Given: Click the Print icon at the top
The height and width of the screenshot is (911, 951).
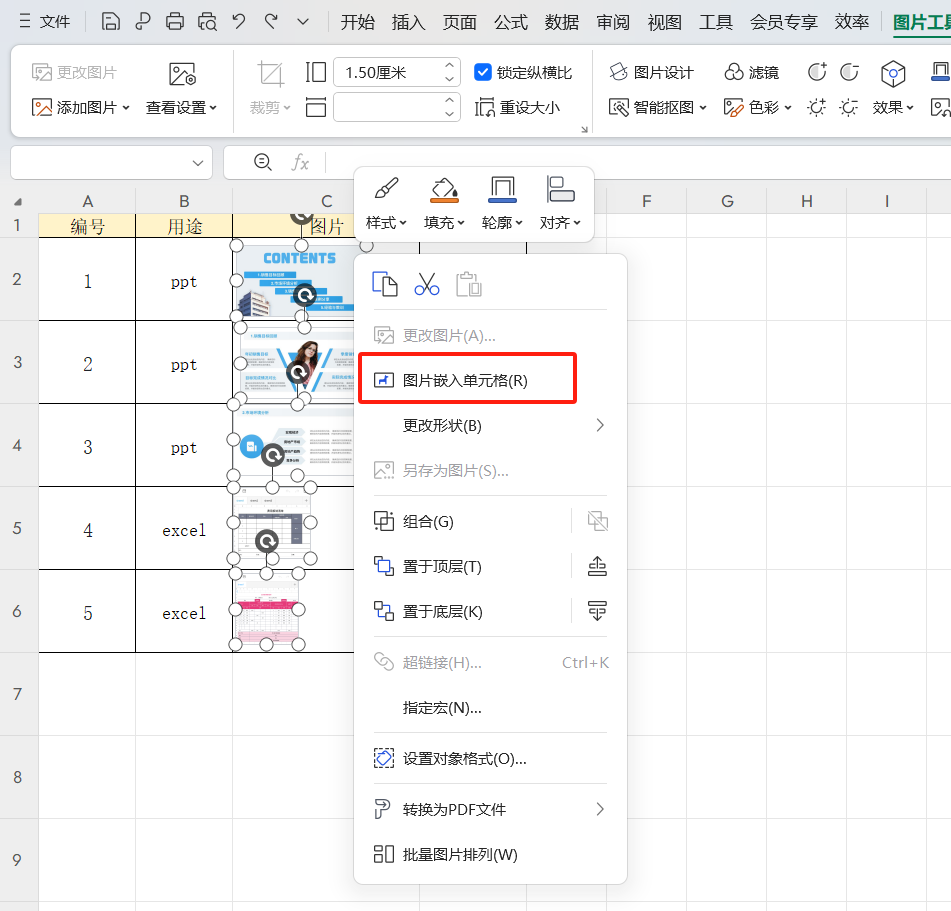Looking at the screenshot, I should (x=175, y=21).
